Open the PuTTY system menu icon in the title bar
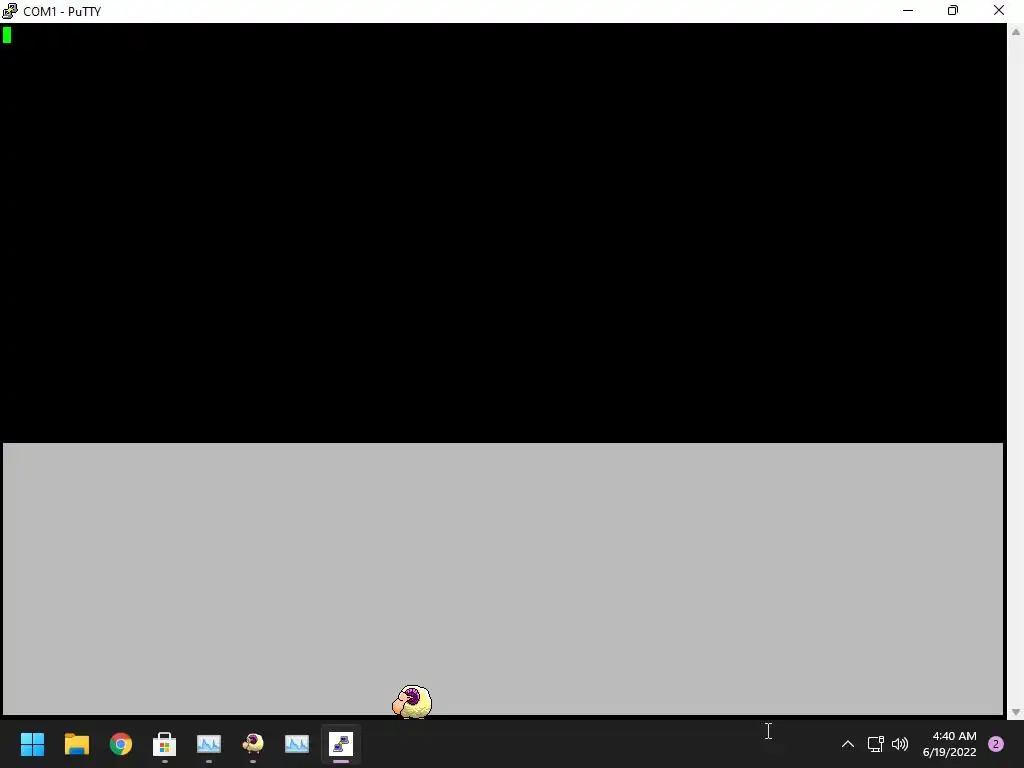1024x768 pixels. tap(10, 11)
